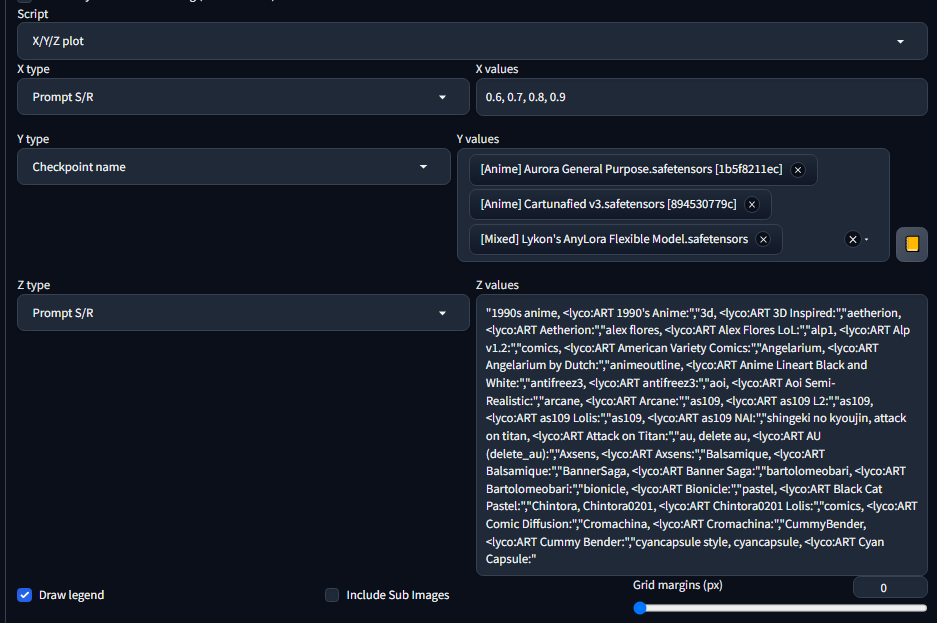Toggle the Draw legend checkbox
This screenshot has height=623, width=937.
tap(24, 595)
